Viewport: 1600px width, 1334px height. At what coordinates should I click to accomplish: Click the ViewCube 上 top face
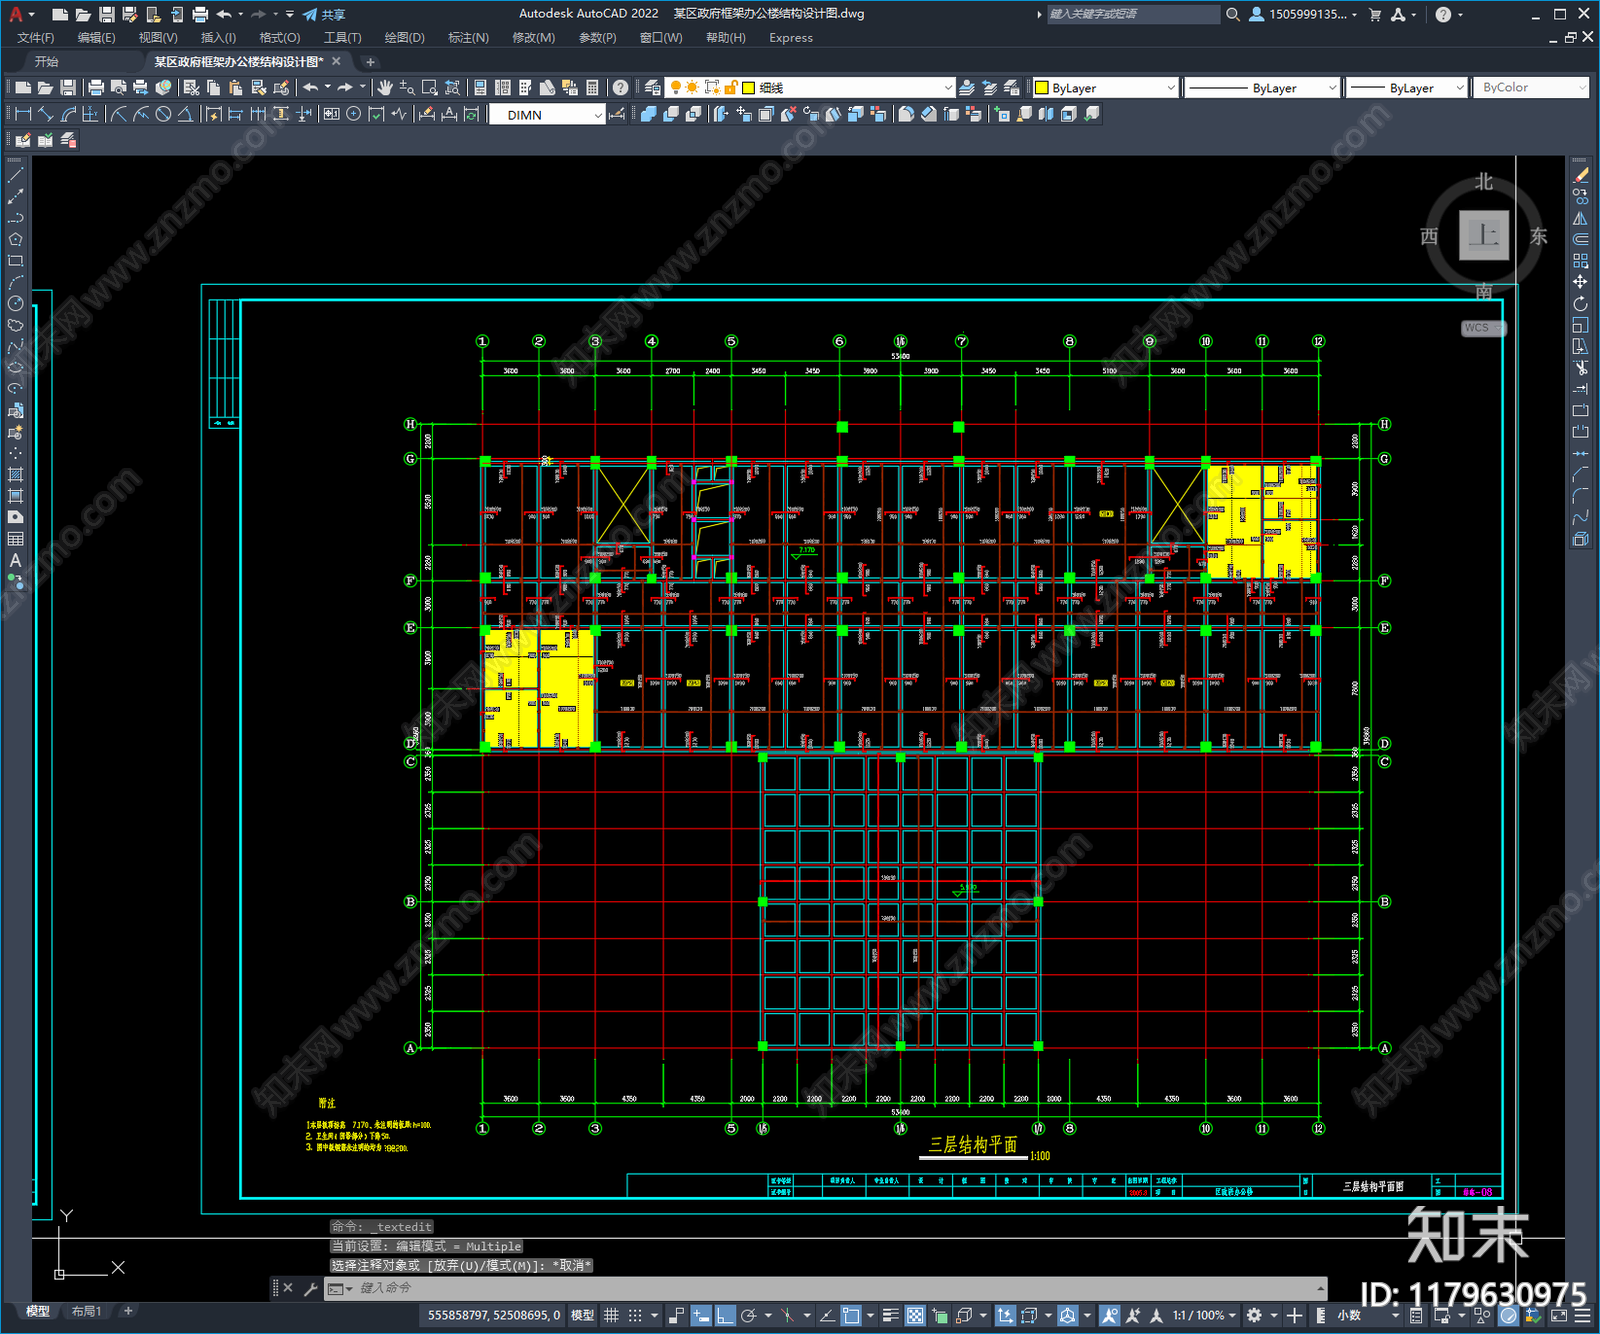[1483, 236]
